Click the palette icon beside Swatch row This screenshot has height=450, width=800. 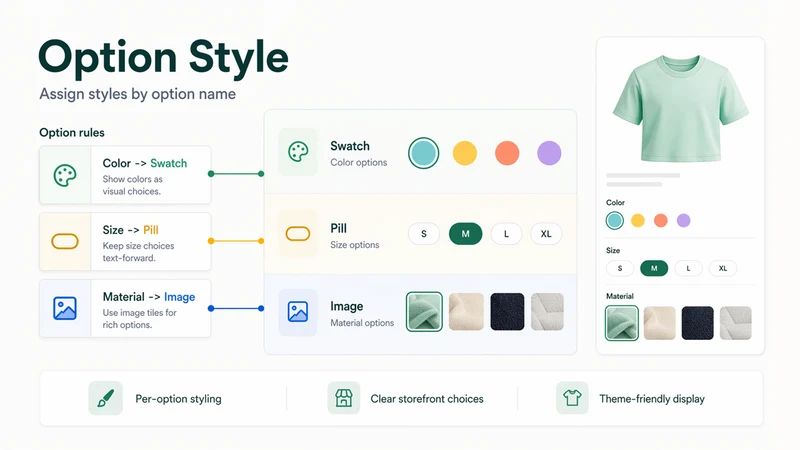pyautogui.click(x=298, y=152)
